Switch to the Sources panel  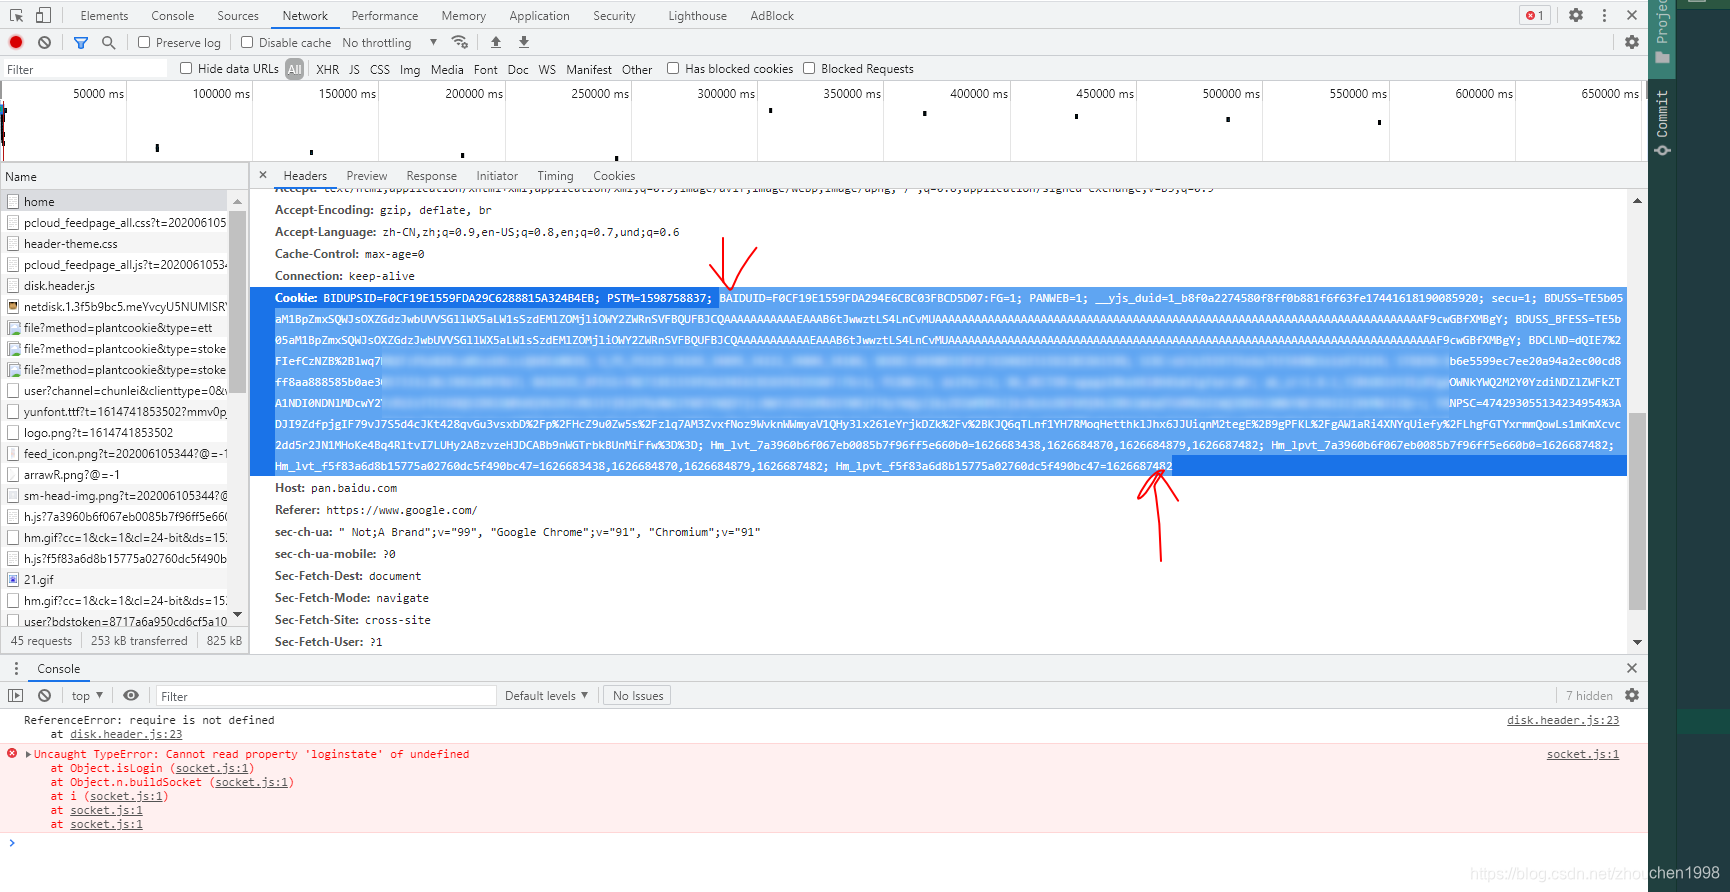pyautogui.click(x=238, y=15)
